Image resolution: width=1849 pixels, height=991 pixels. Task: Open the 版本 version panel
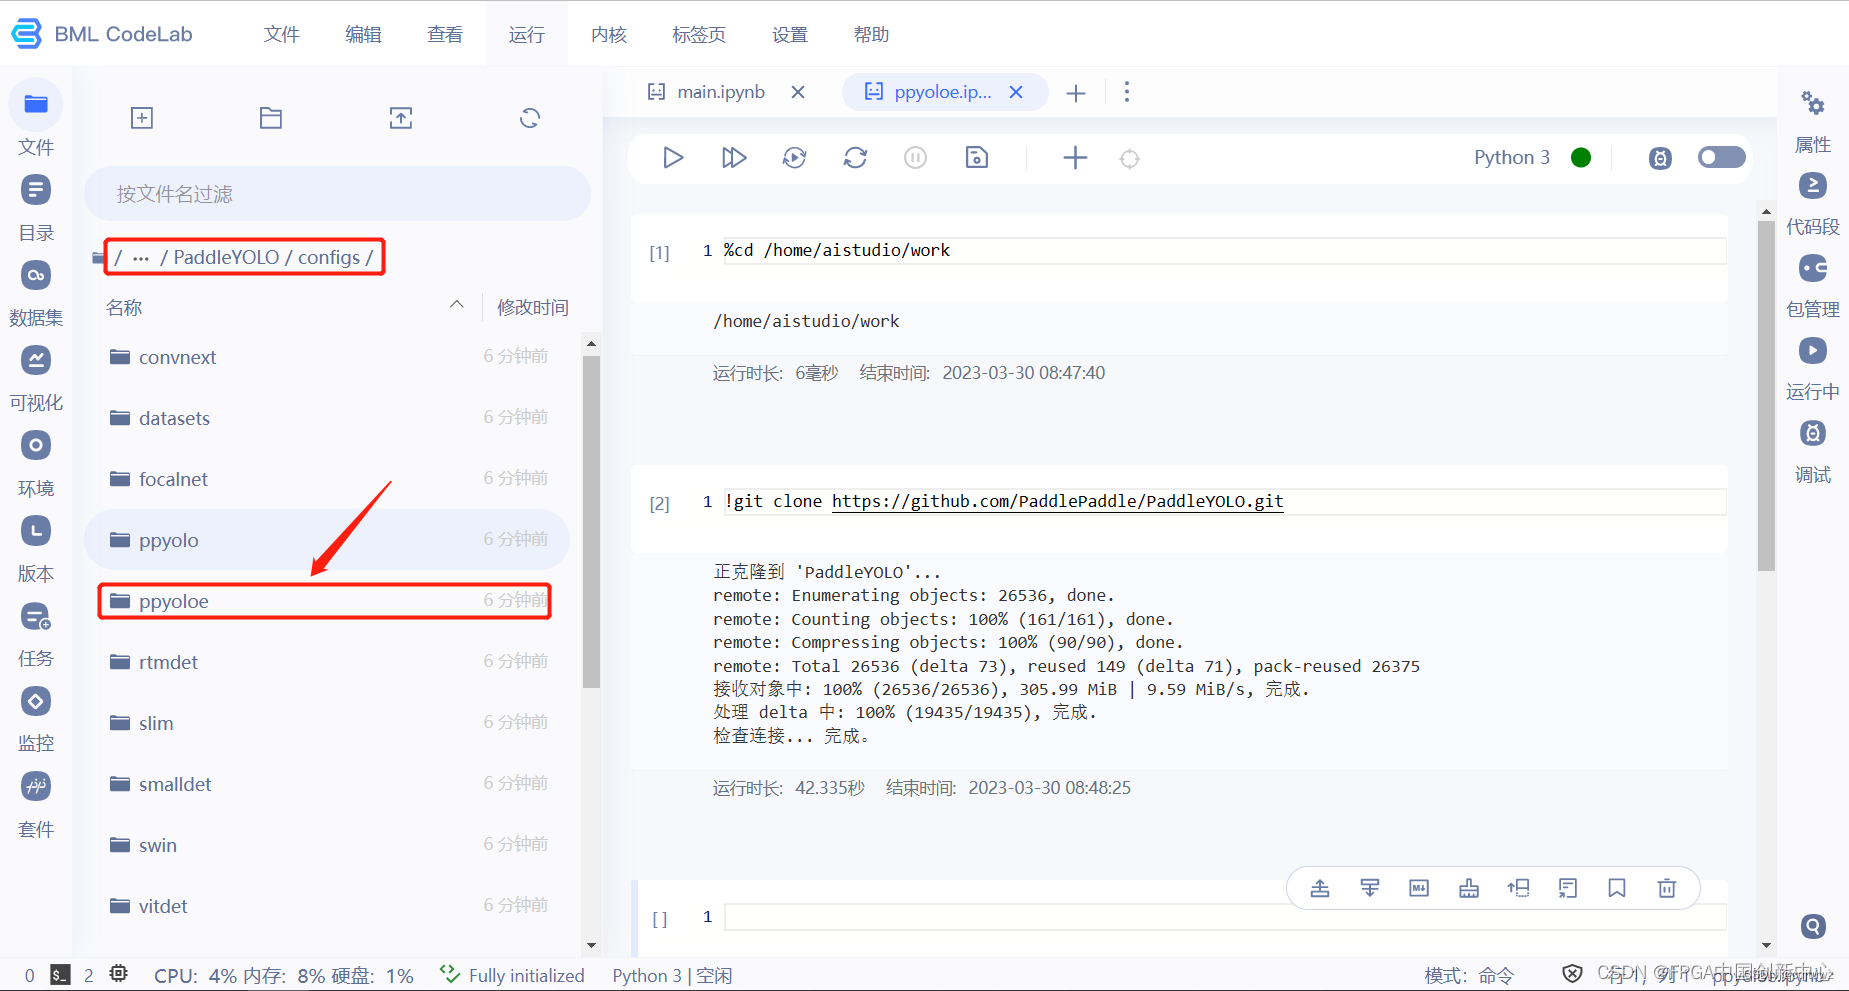coord(36,549)
